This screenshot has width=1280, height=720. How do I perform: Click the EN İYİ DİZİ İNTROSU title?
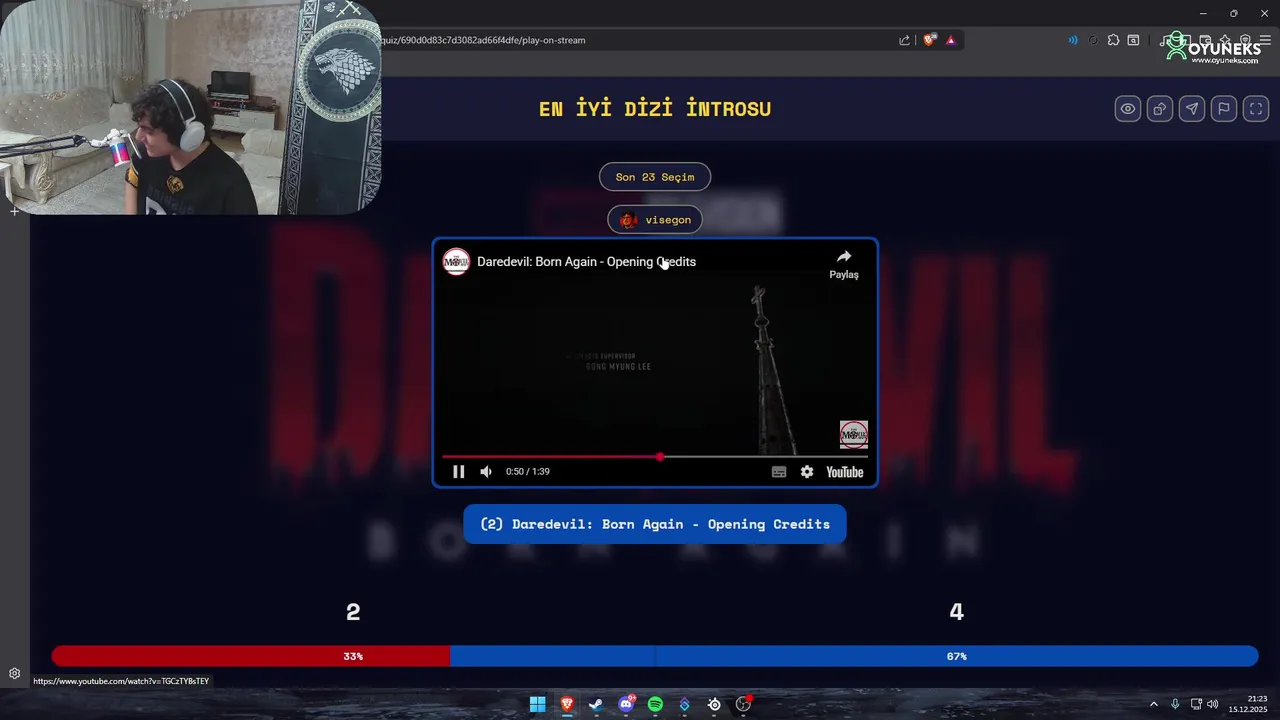(x=655, y=109)
